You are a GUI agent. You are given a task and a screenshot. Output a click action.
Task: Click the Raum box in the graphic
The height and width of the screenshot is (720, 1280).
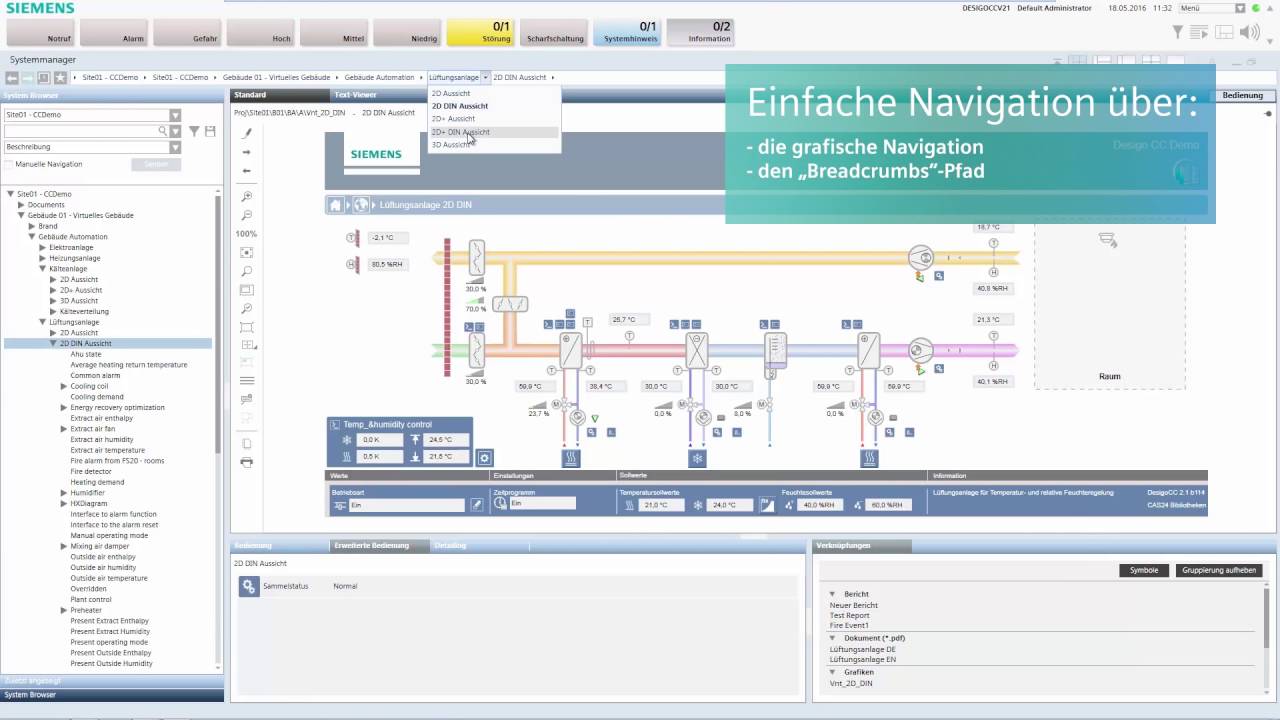1109,305
